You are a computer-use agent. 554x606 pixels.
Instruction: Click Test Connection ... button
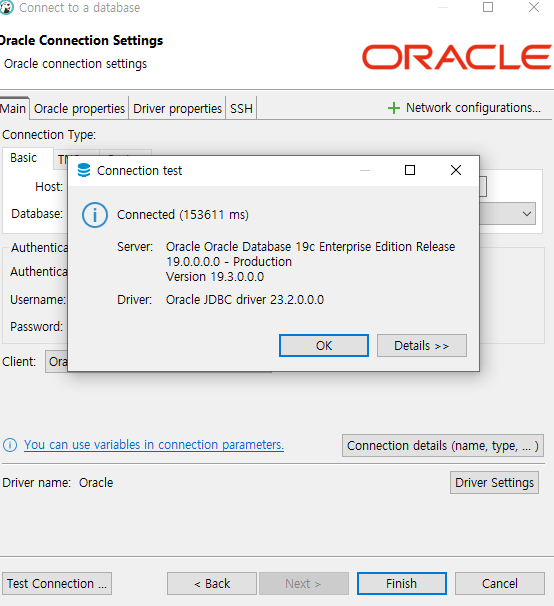(x=56, y=584)
